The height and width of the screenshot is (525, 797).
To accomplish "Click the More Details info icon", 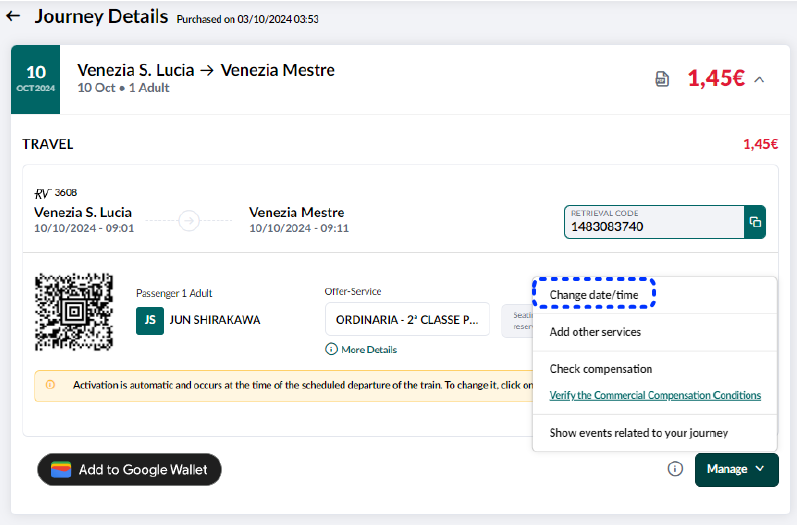I will coord(331,349).
